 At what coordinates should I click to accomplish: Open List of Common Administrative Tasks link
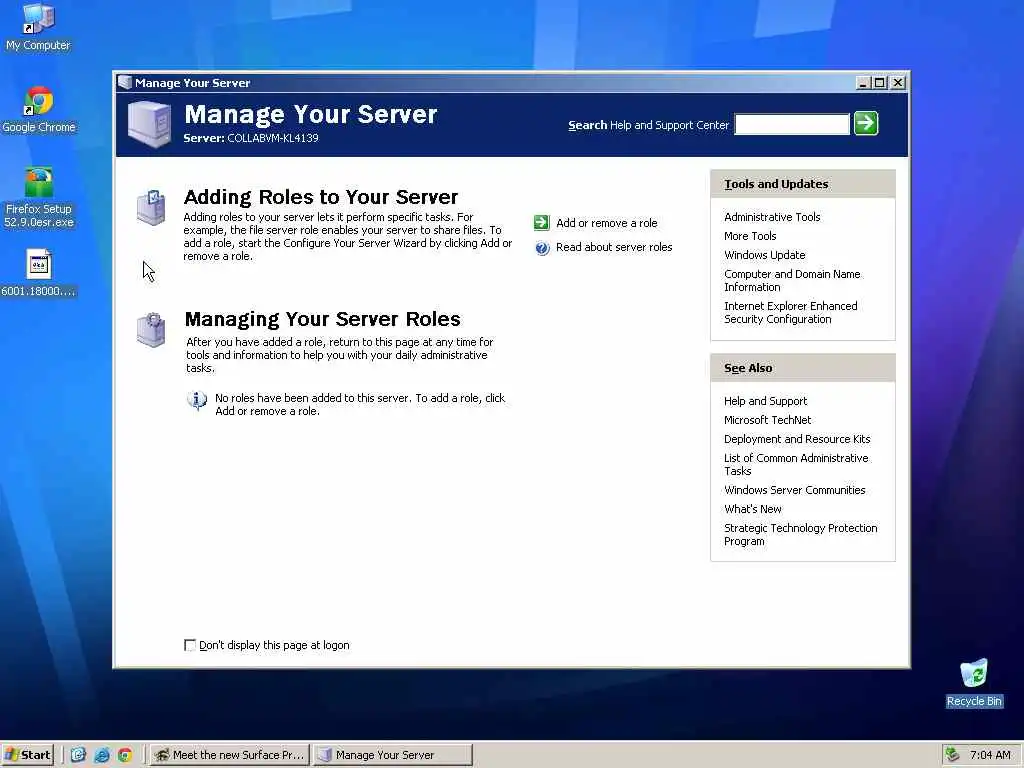pyautogui.click(x=796, y=464)
